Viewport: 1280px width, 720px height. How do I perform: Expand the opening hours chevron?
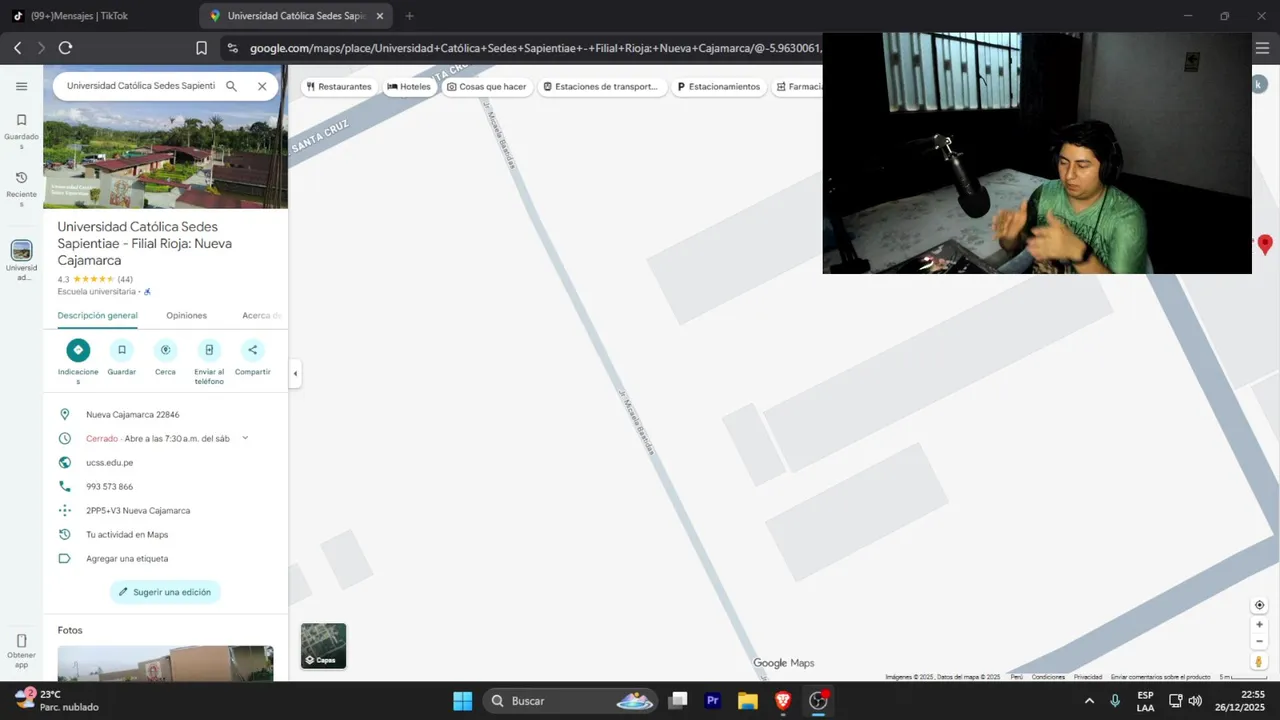[245, 438]
